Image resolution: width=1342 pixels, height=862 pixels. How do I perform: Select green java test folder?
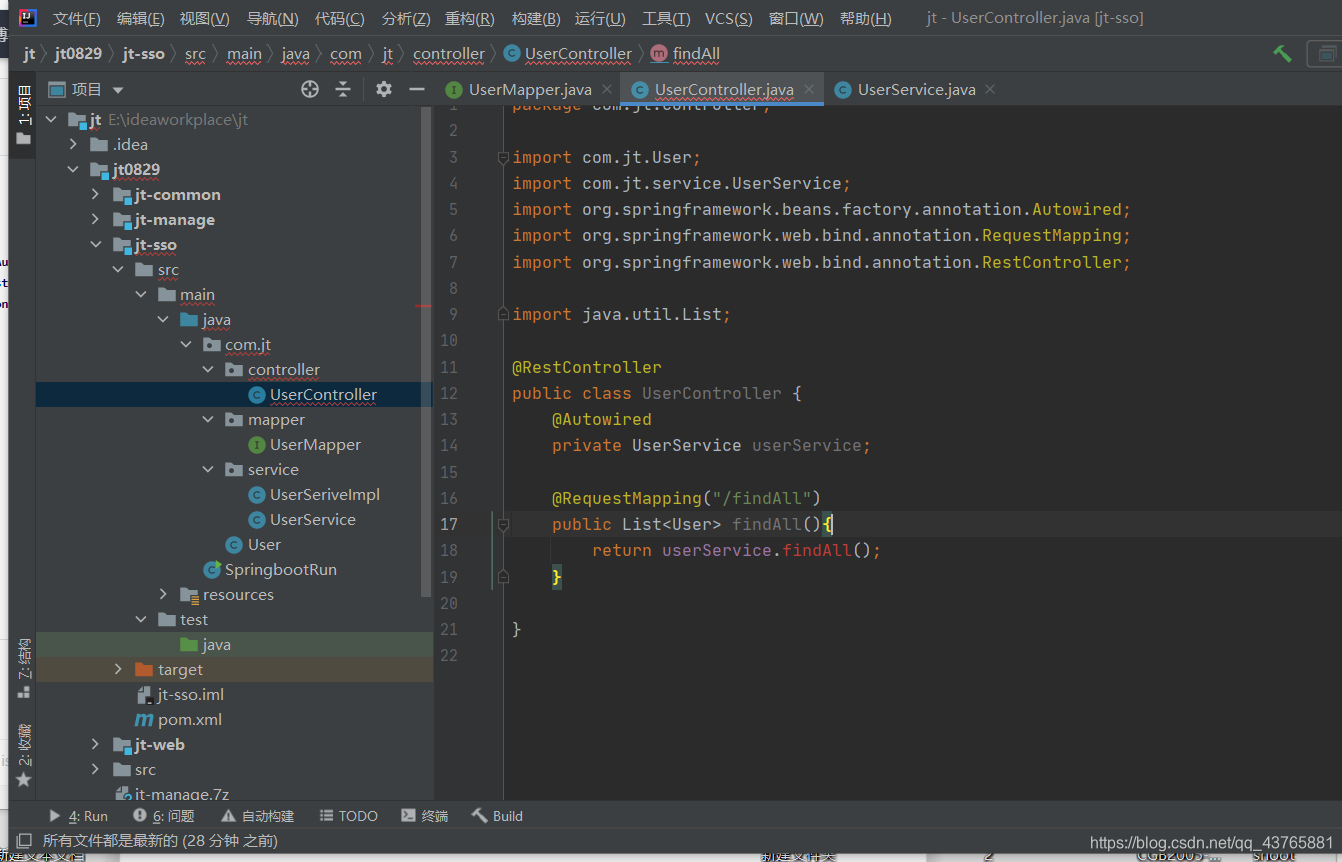pos(216,645)
